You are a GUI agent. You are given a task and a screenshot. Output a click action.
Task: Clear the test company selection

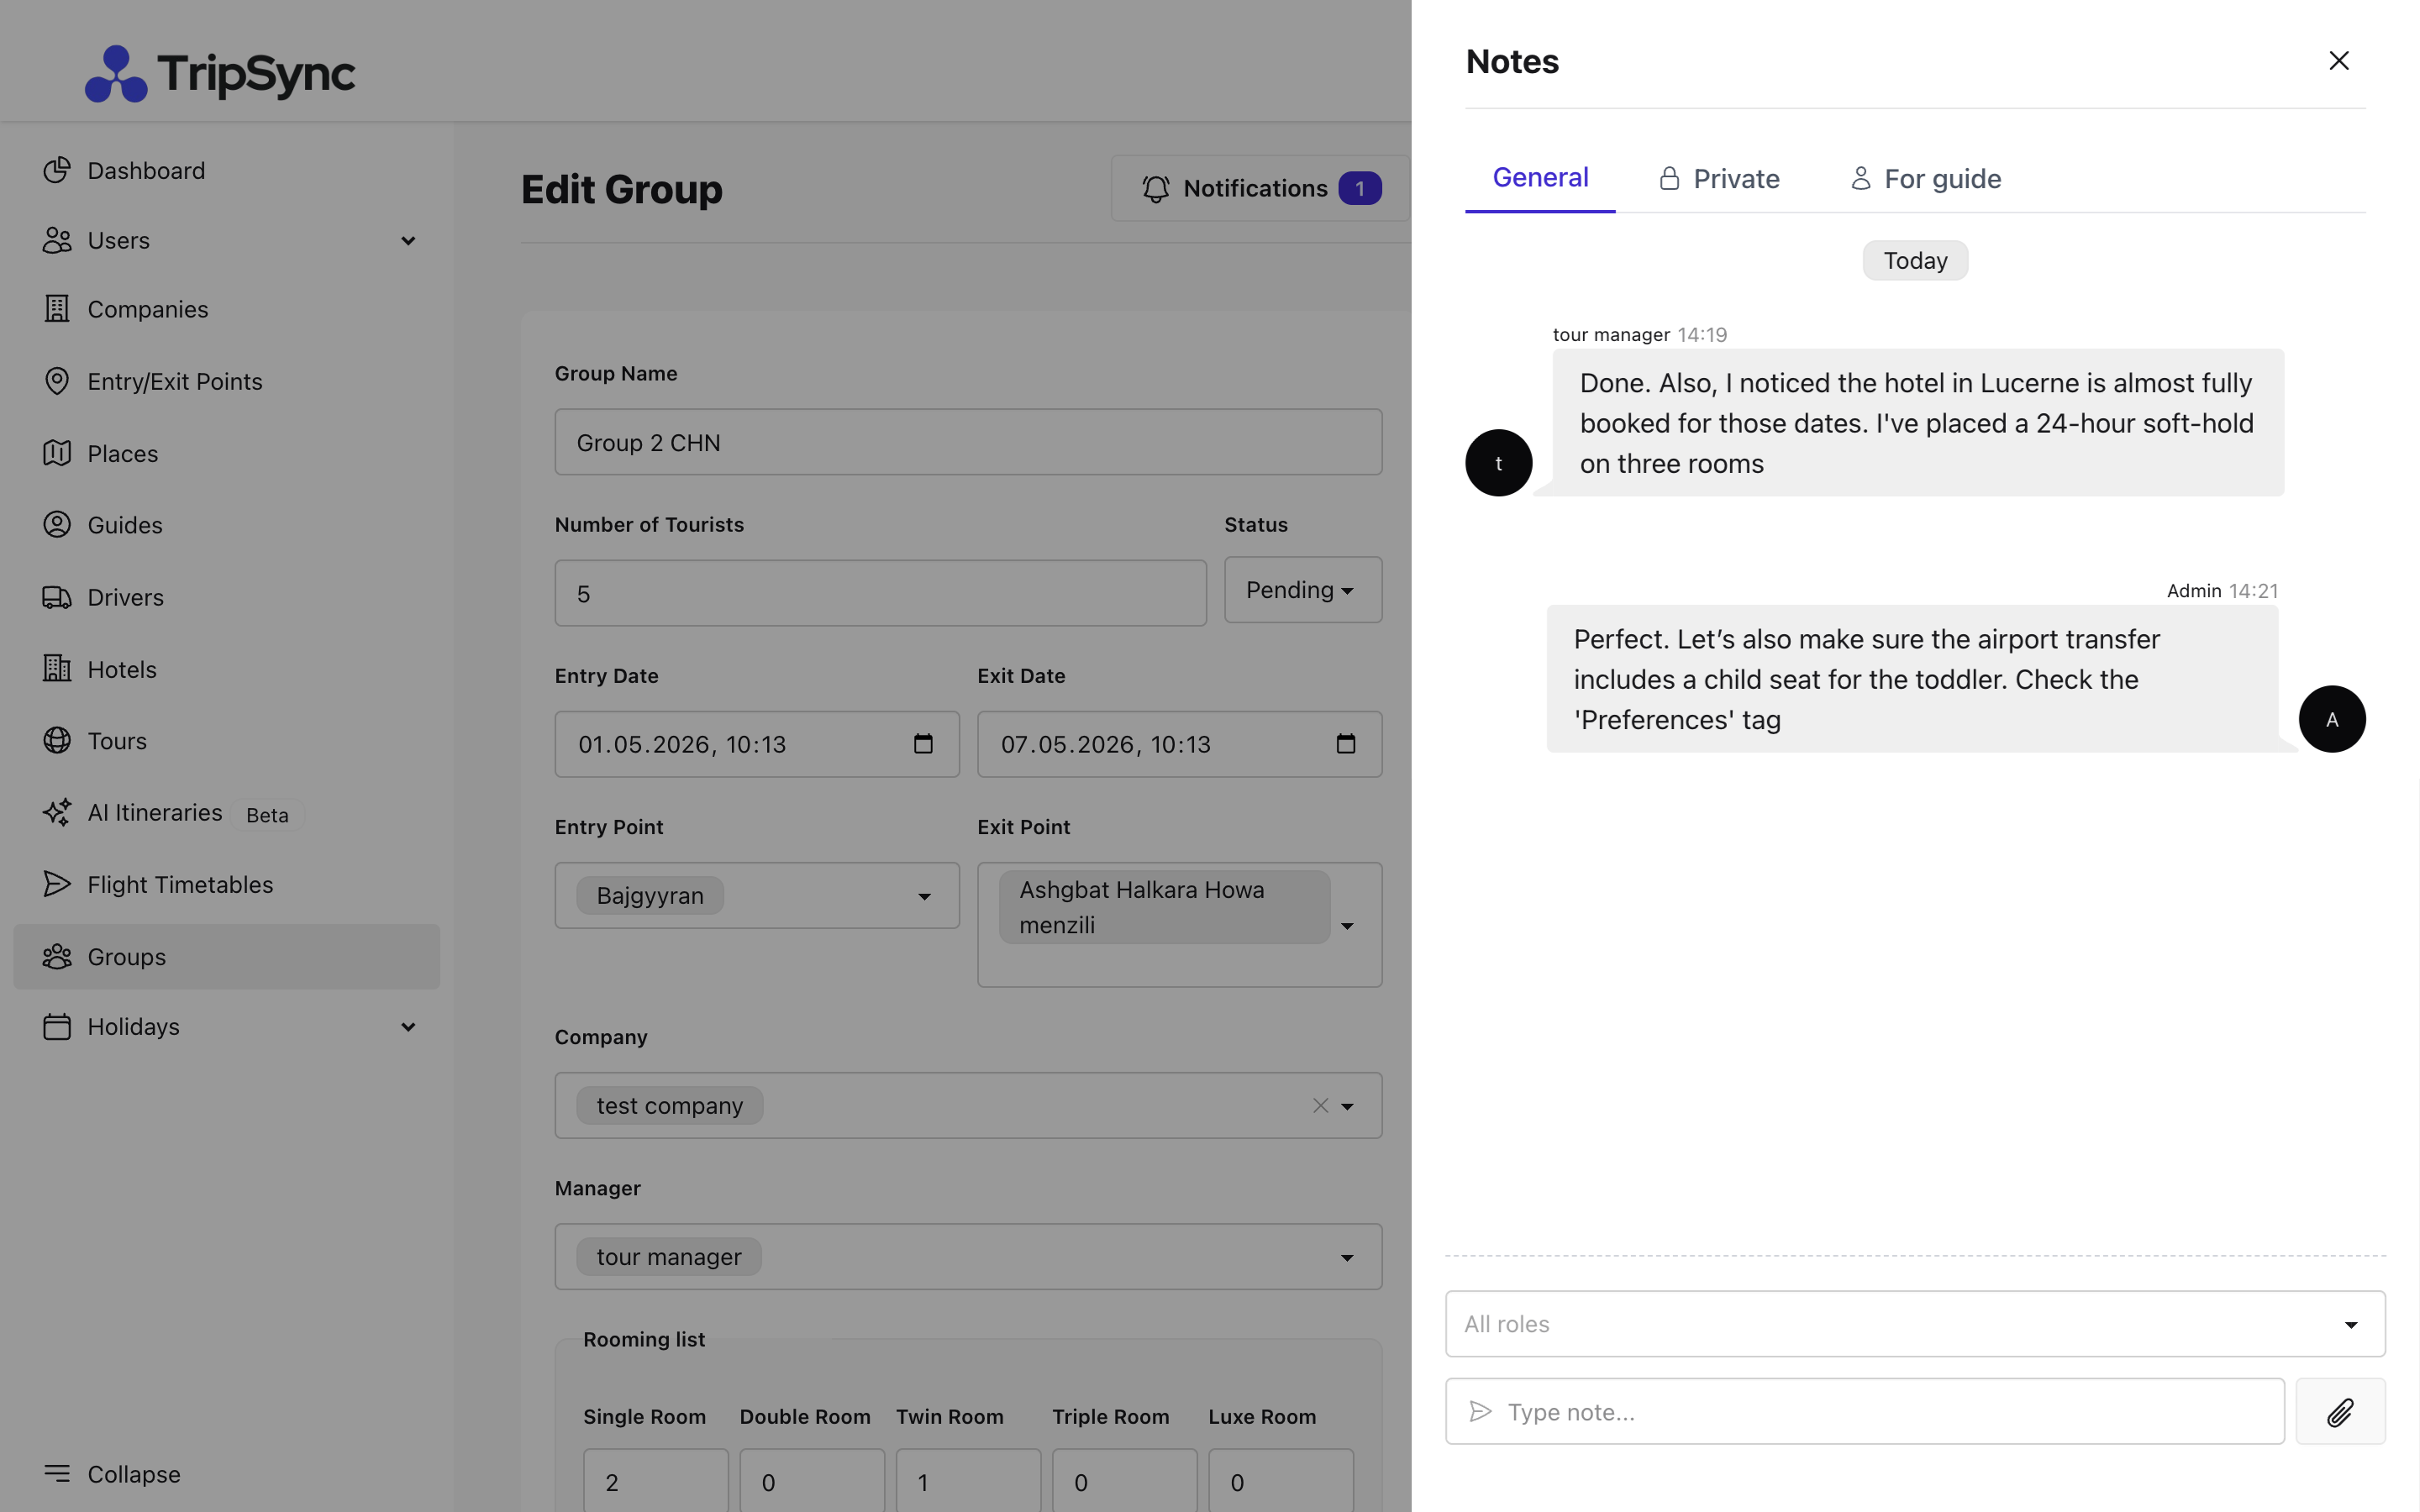point(1320,1105)
